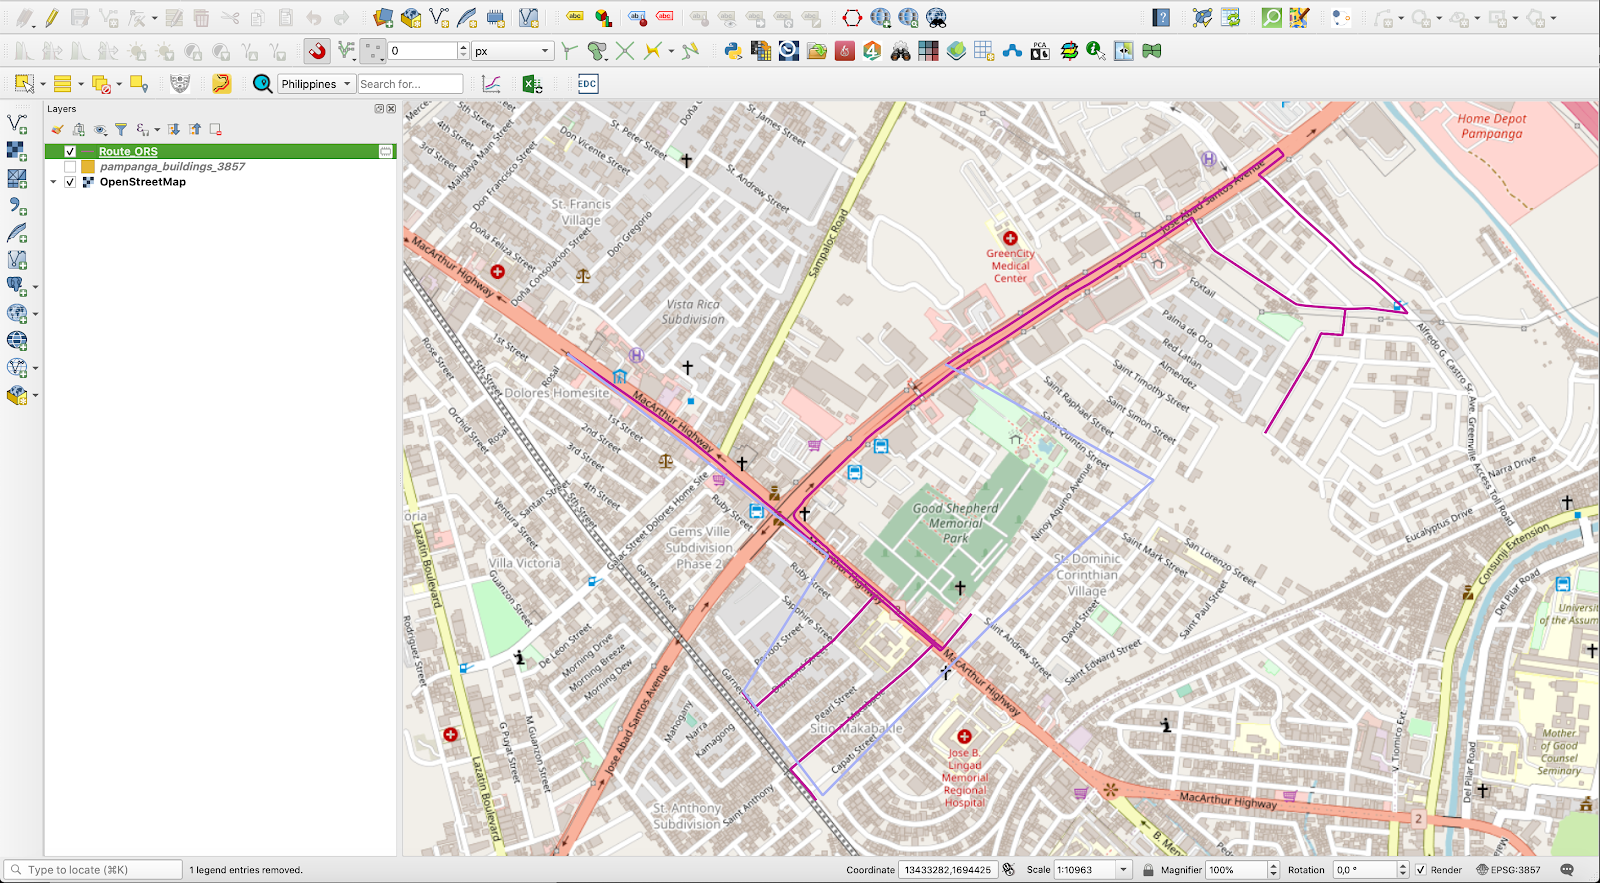This screenshot has height=883, width=1600.
Task: Click the Filter Legend funnel icon
Action: (x=121, y=129)
